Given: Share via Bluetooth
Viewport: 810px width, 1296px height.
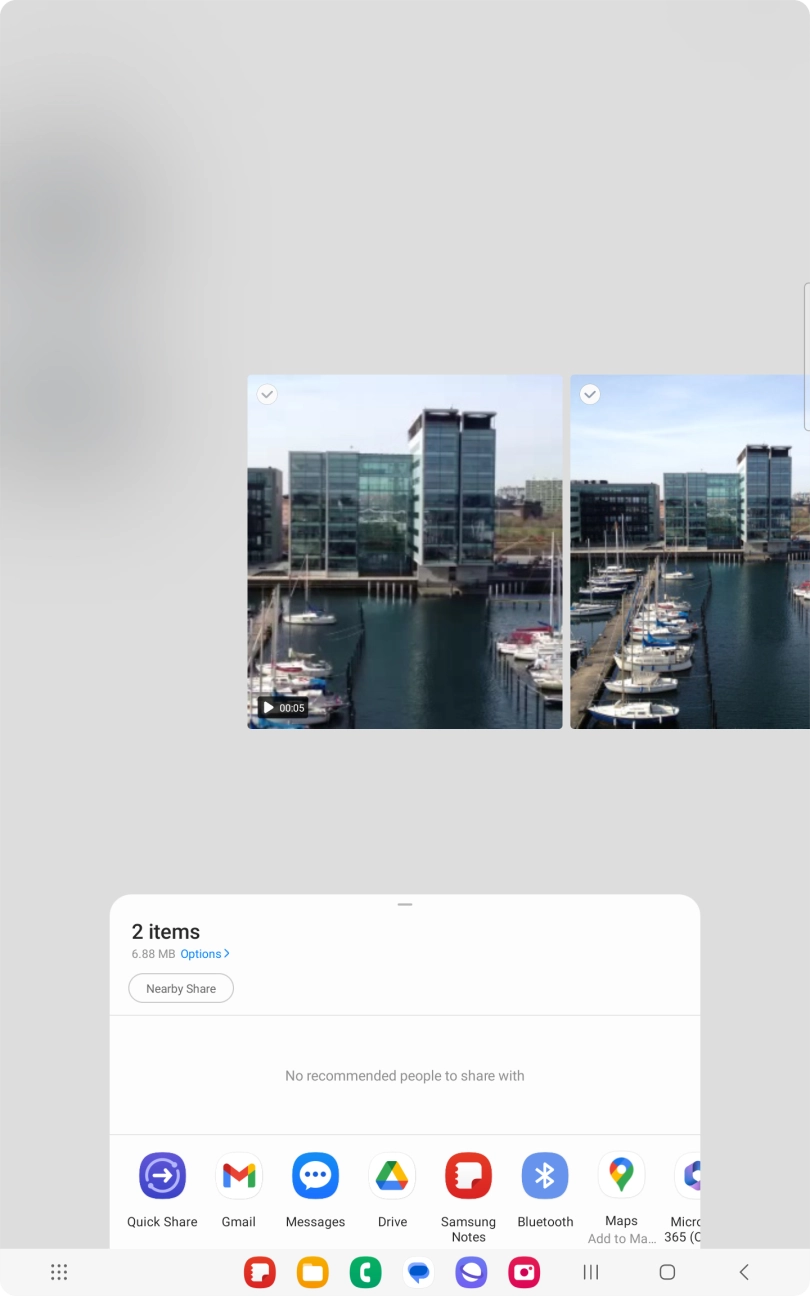Looking at the screenshot, I should pyautogui.click(x=545, y=1176).
